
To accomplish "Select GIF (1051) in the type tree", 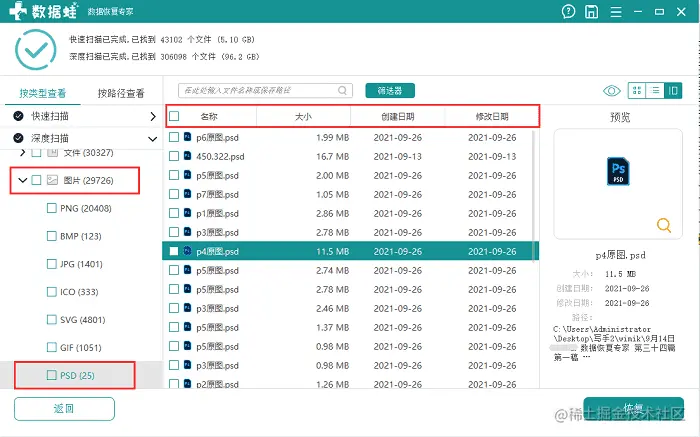I will (x=80, y=347).
